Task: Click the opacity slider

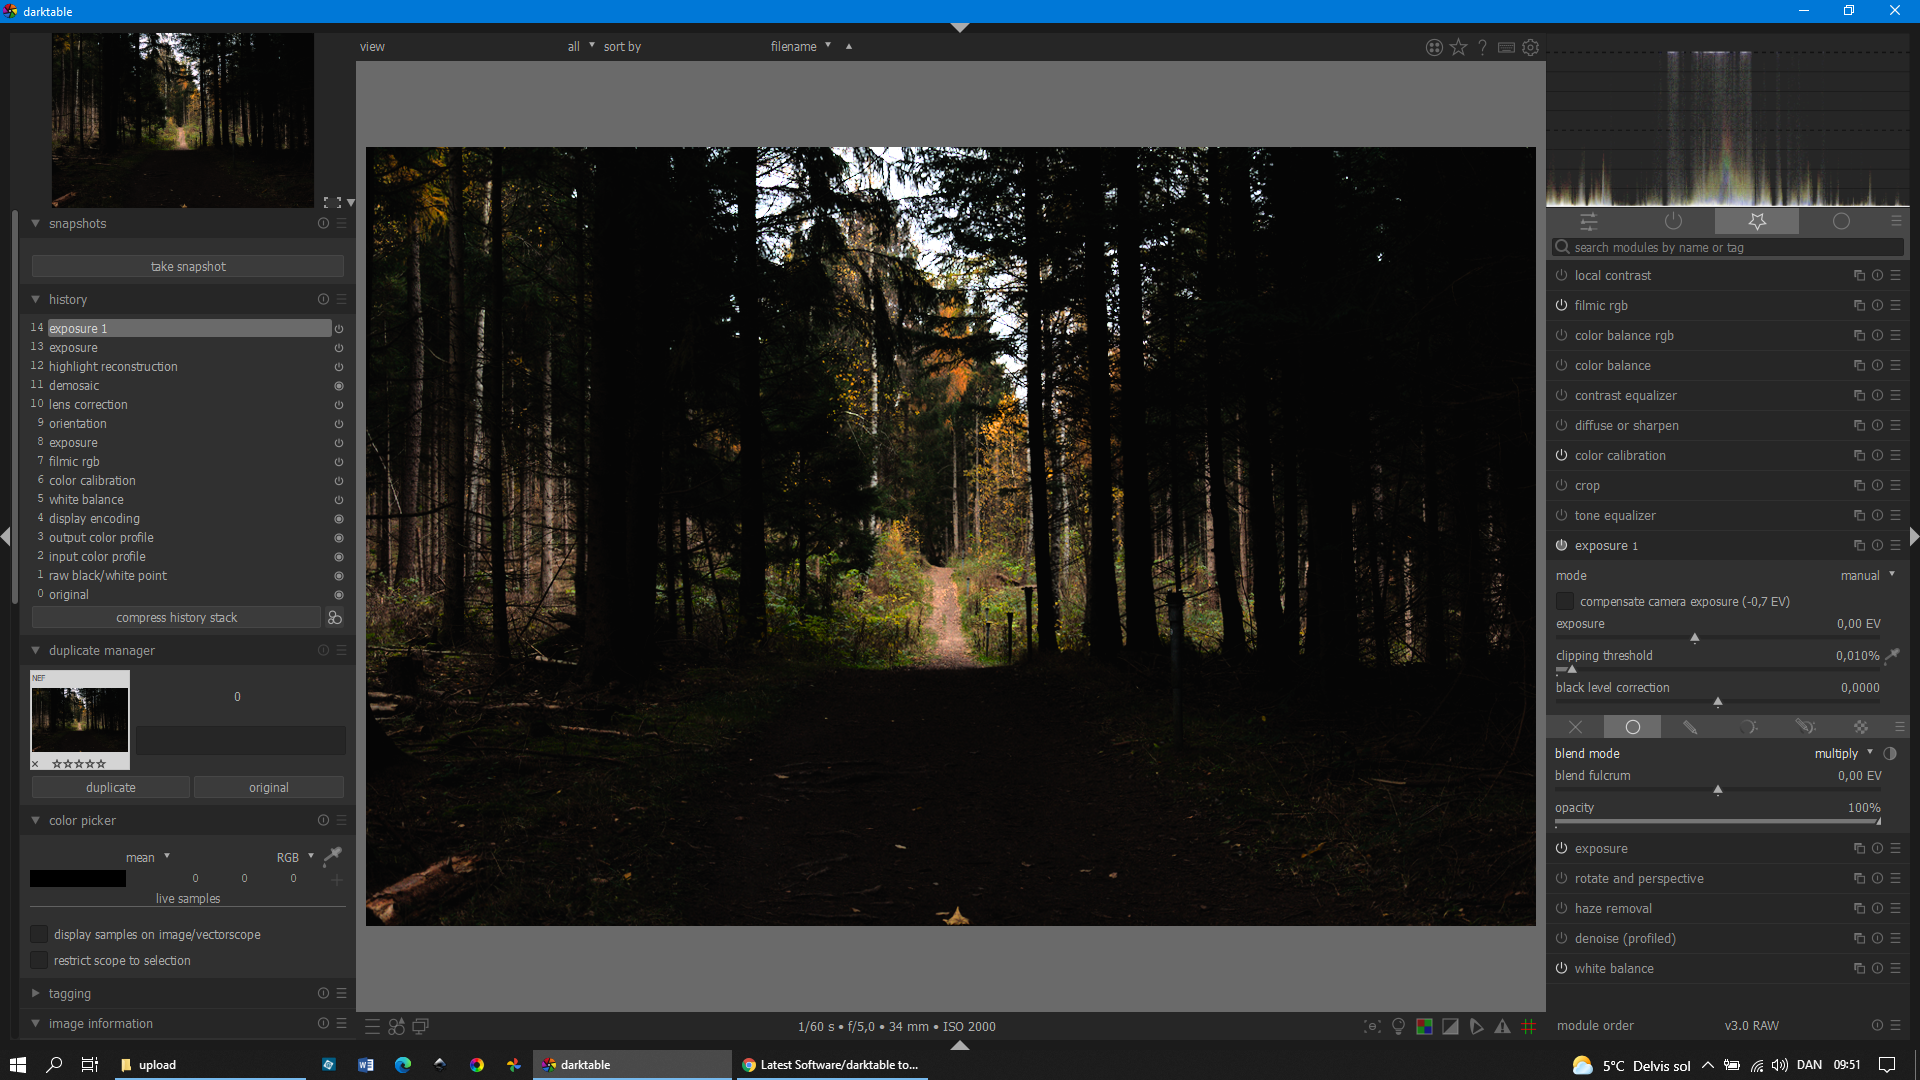Action: 1717,822
